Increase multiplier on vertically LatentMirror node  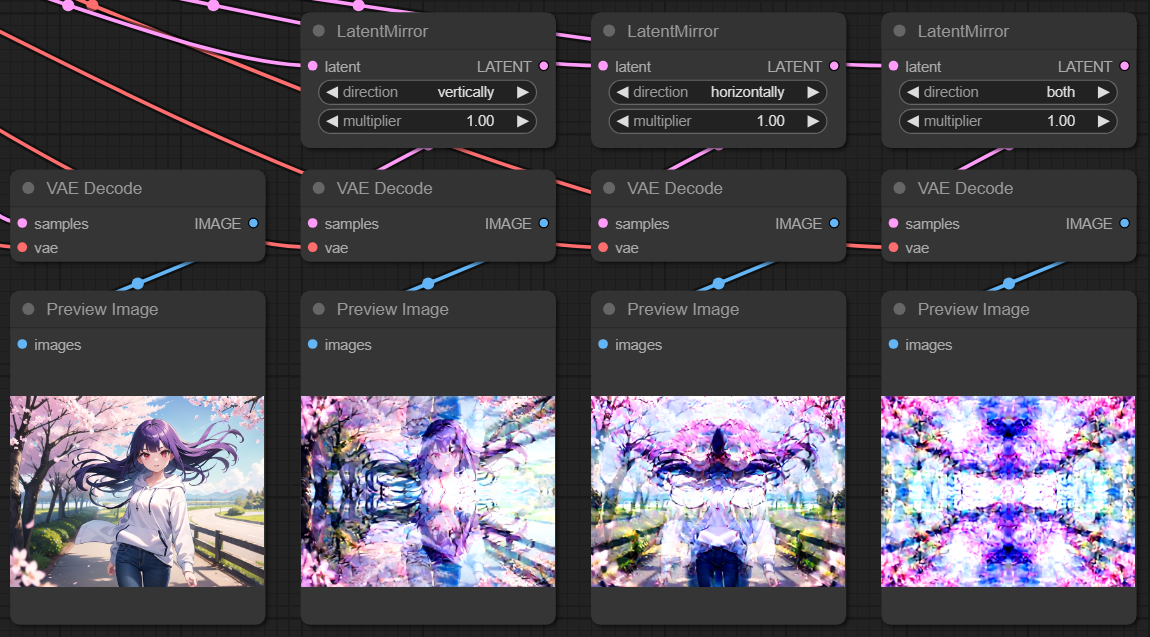coord(522,121)
